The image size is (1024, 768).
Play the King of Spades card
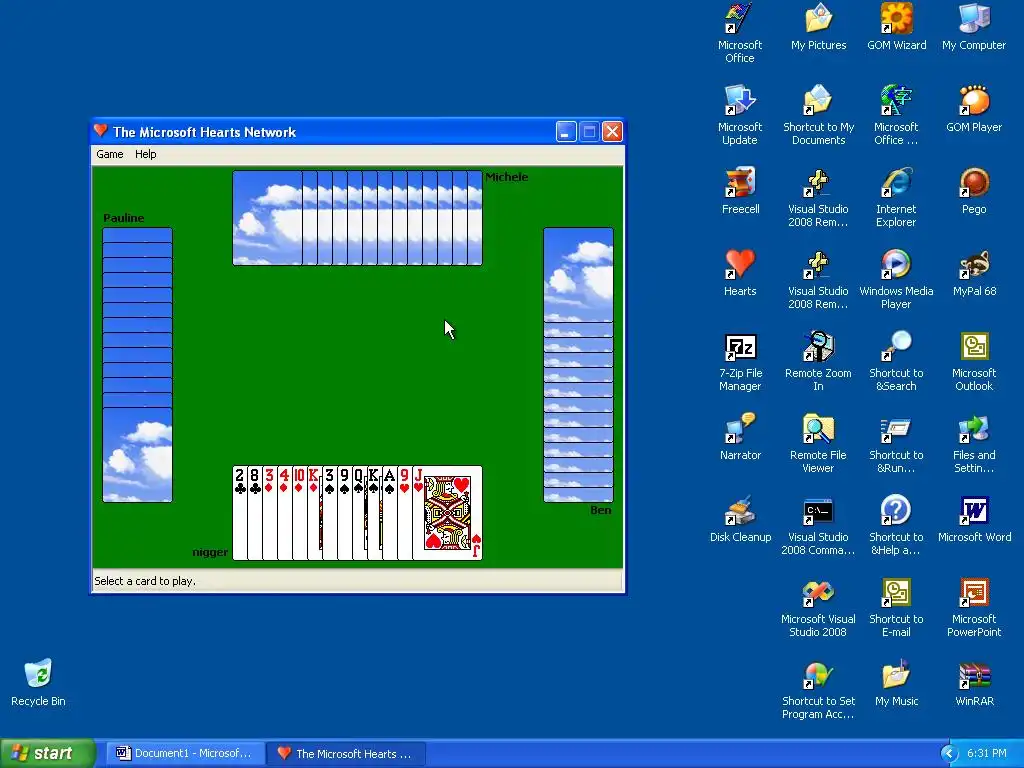(375, 513)
